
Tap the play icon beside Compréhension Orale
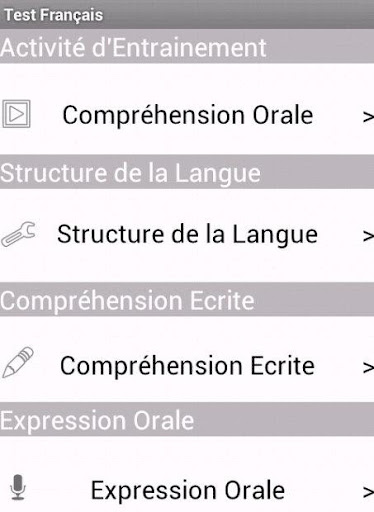pos(16,114)
